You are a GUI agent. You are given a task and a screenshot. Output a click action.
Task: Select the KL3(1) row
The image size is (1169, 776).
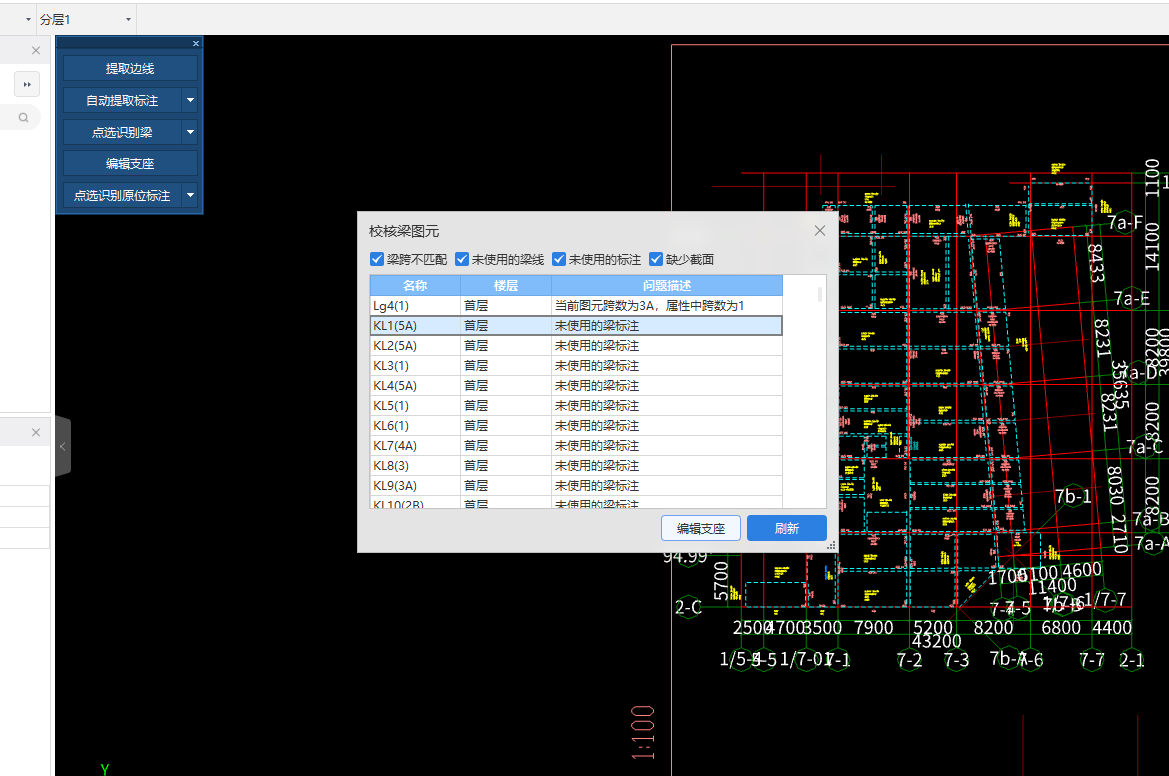click(576, 366)
